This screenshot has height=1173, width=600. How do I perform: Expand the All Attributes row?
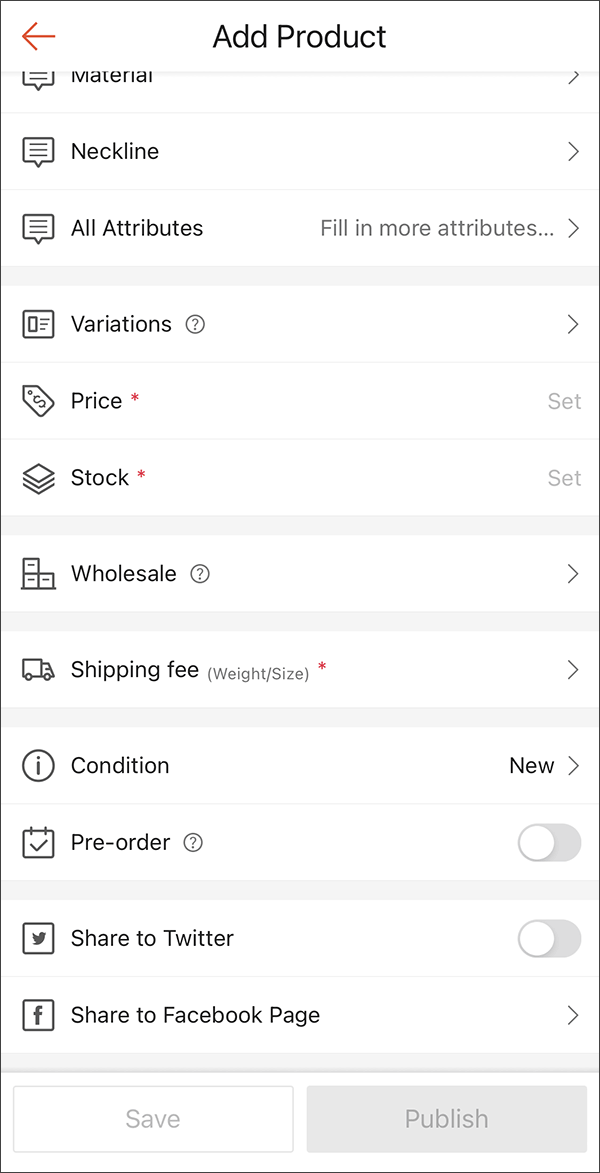(300, 228)
